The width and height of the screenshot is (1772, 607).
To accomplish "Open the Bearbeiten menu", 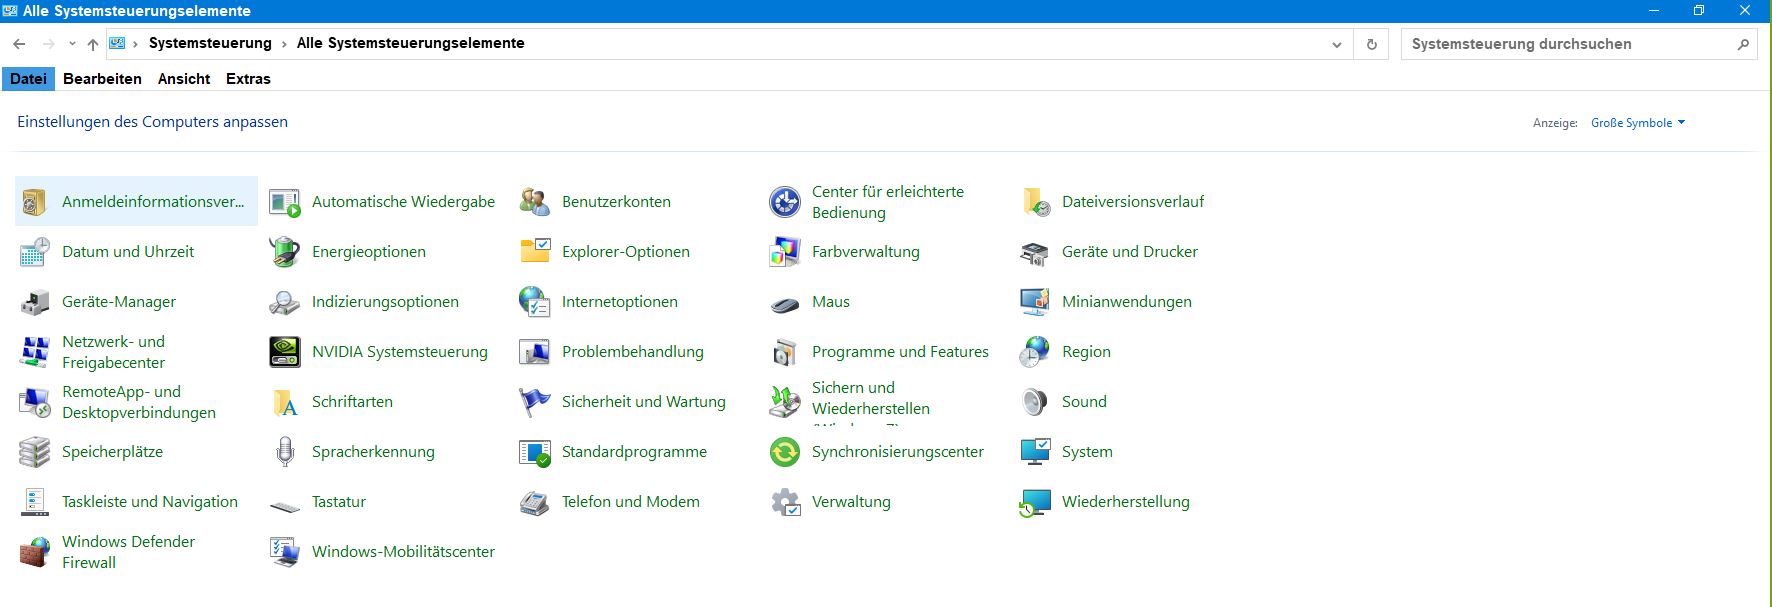I will (x=102, y=79).
